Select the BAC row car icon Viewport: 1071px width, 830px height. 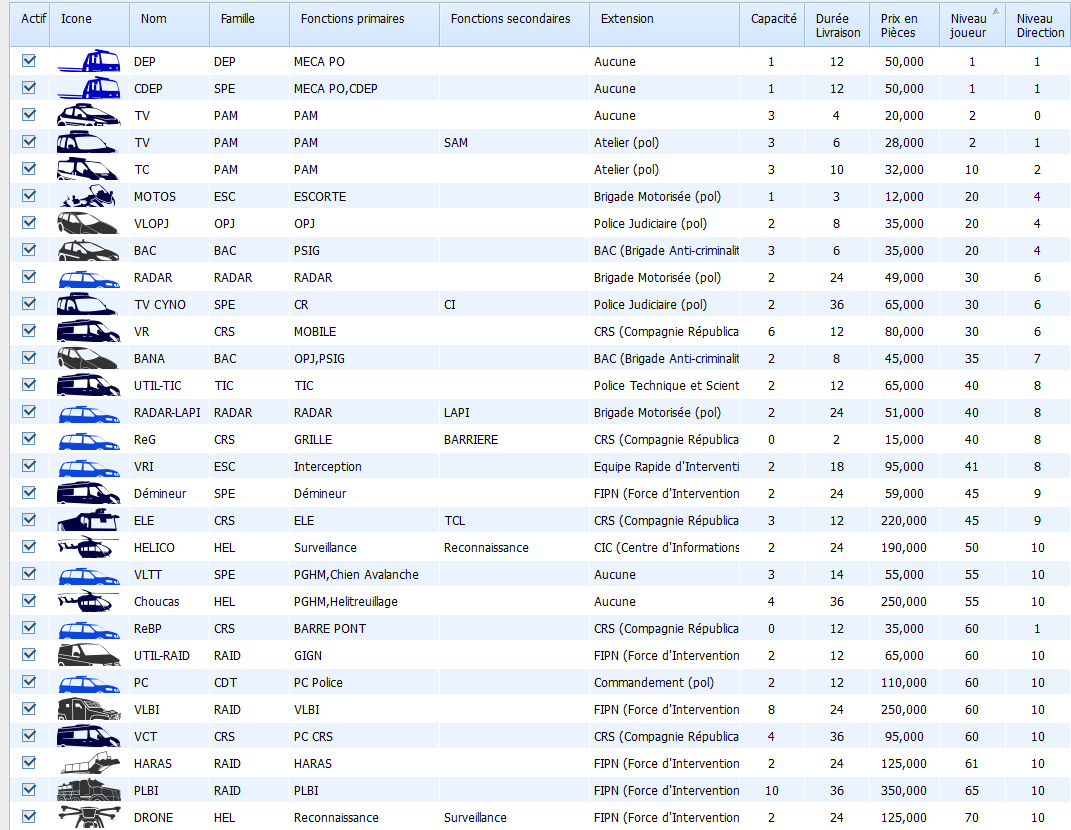(x=87, y=250)
